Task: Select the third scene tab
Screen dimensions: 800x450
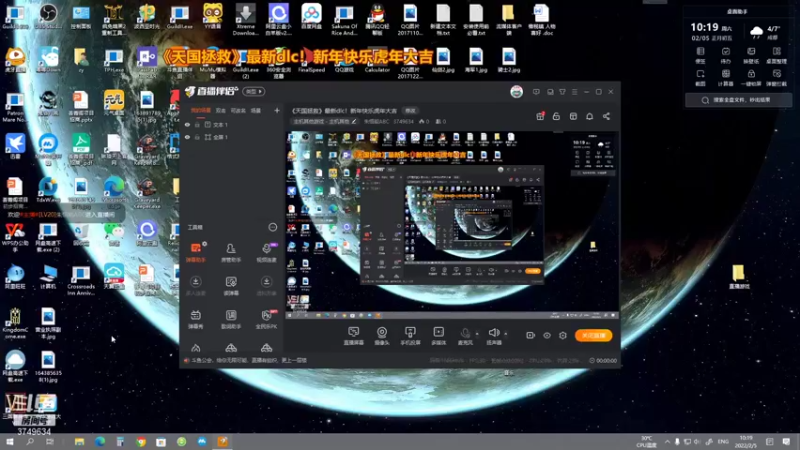Action: 238,110
